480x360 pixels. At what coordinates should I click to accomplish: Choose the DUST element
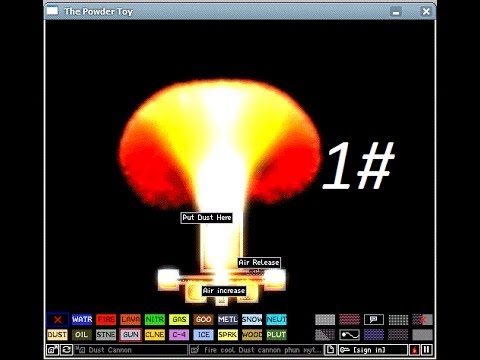point(57,335)
